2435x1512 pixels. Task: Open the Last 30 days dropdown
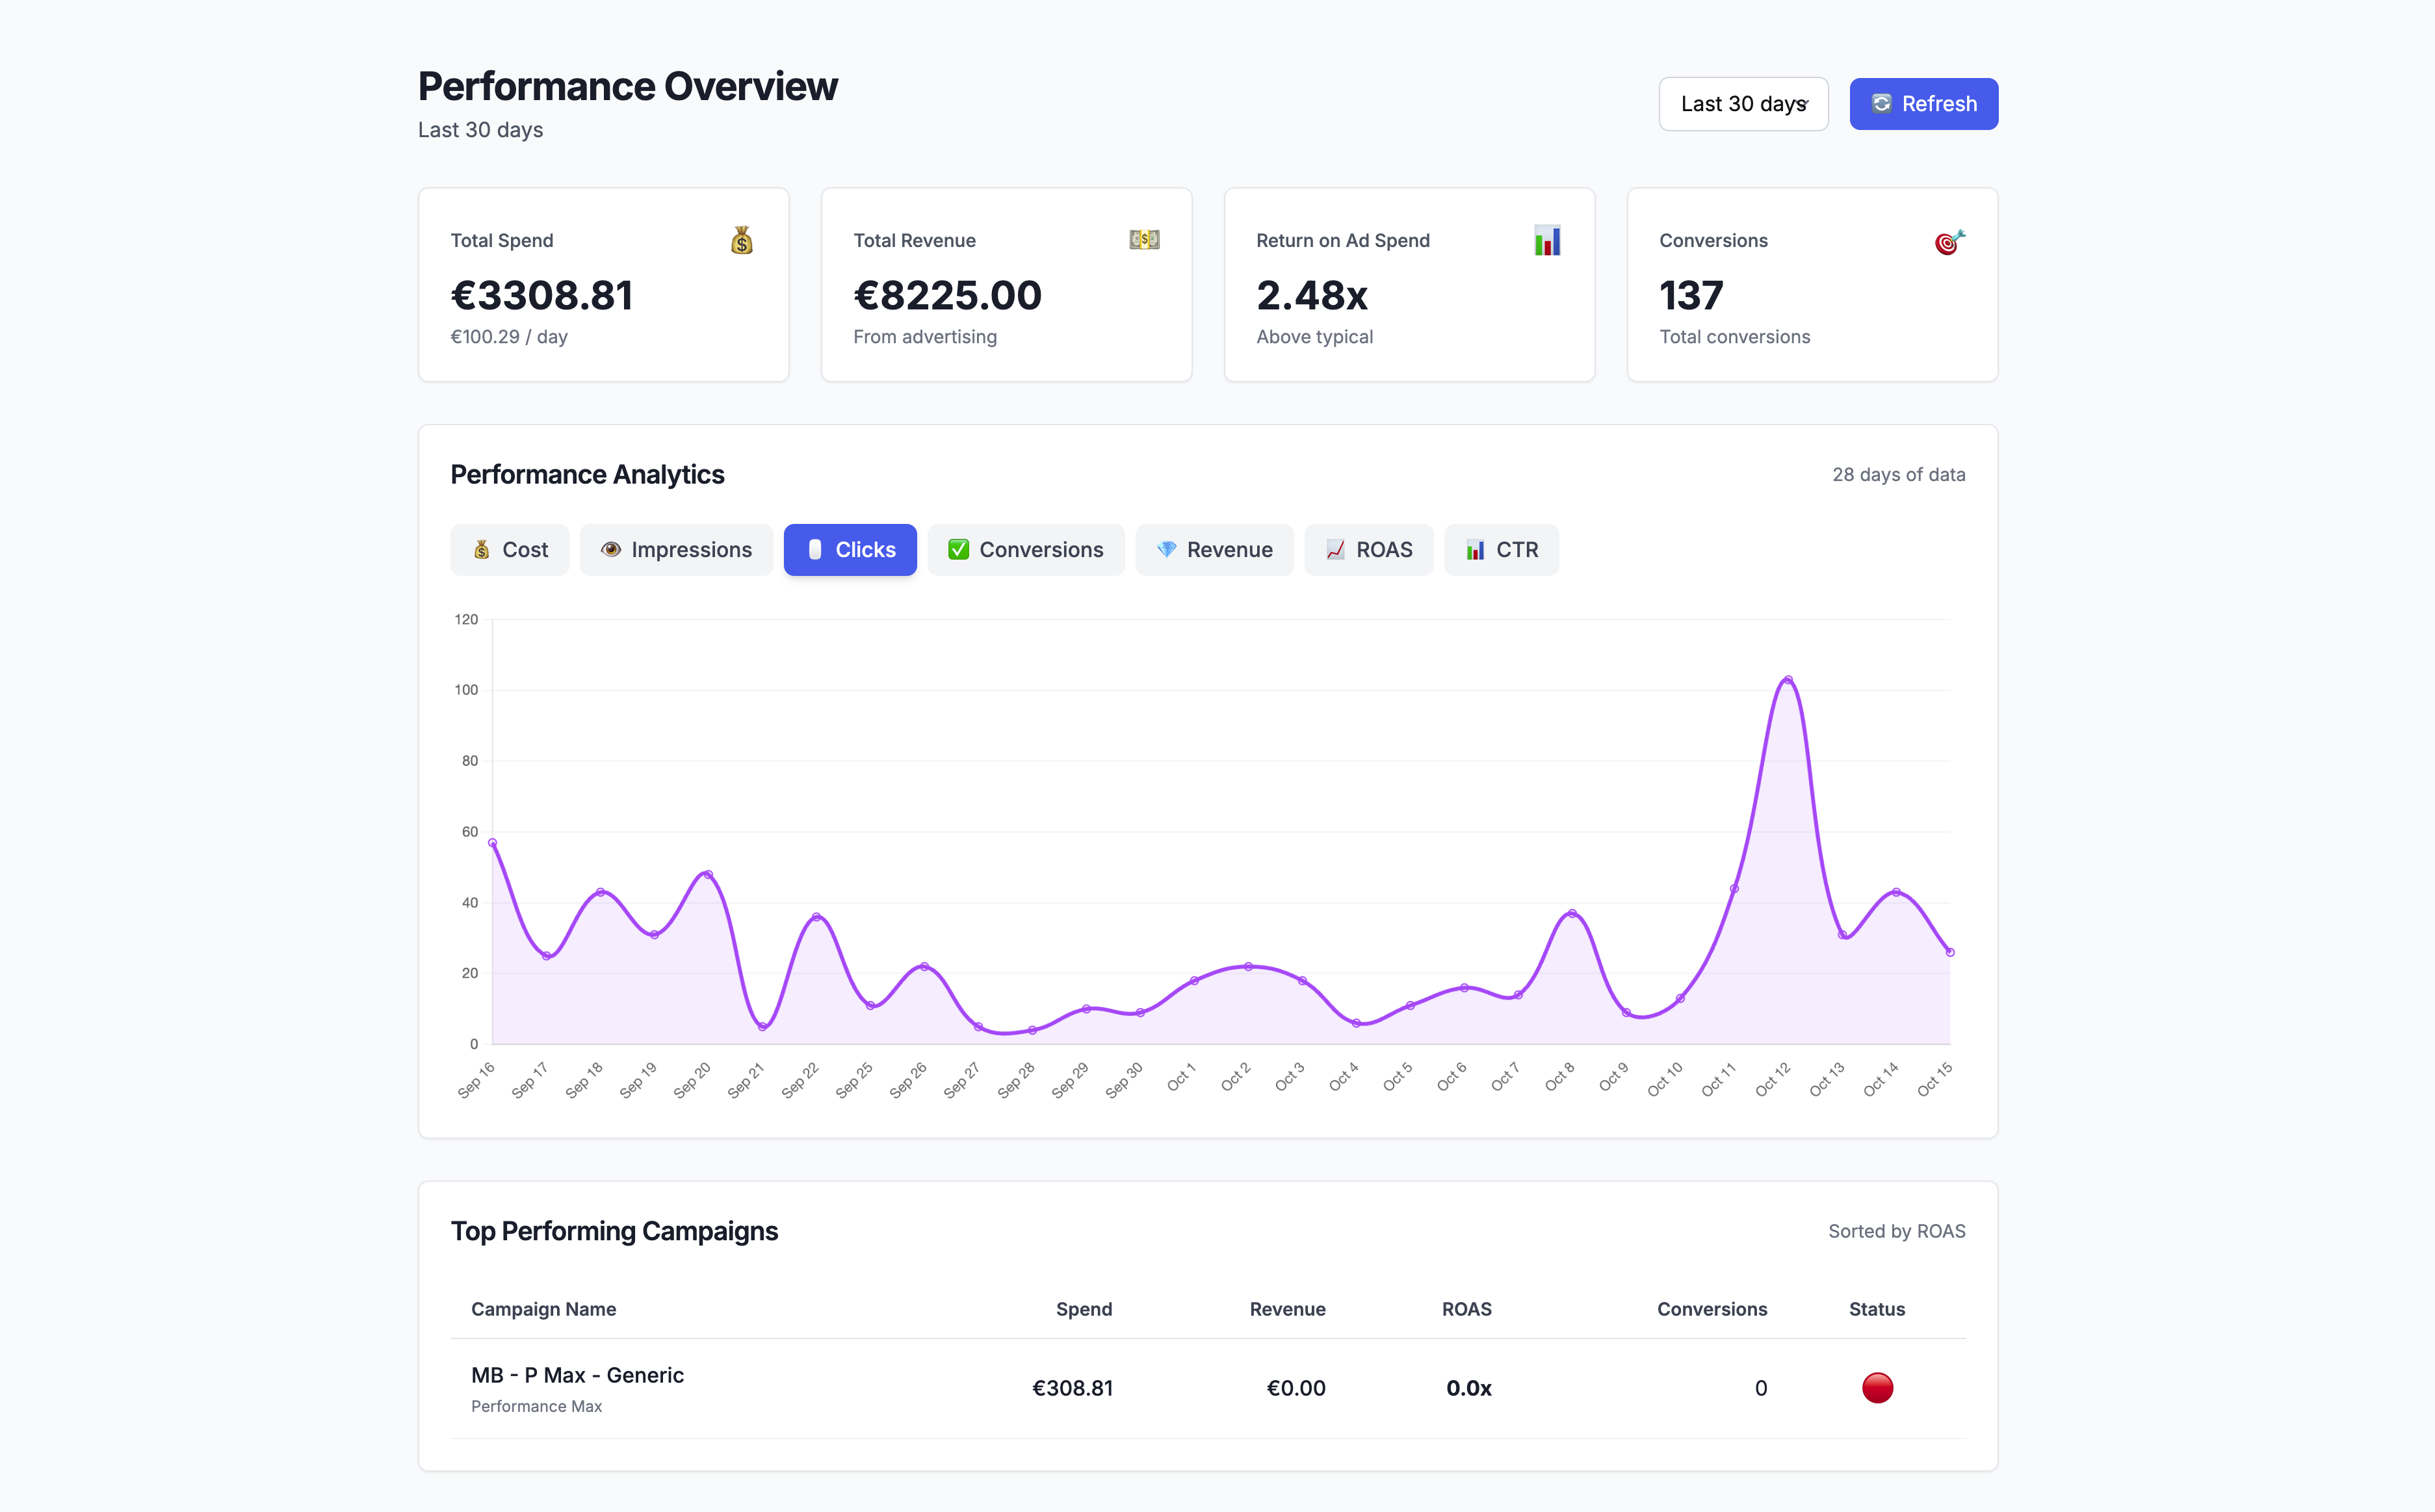1743,104
